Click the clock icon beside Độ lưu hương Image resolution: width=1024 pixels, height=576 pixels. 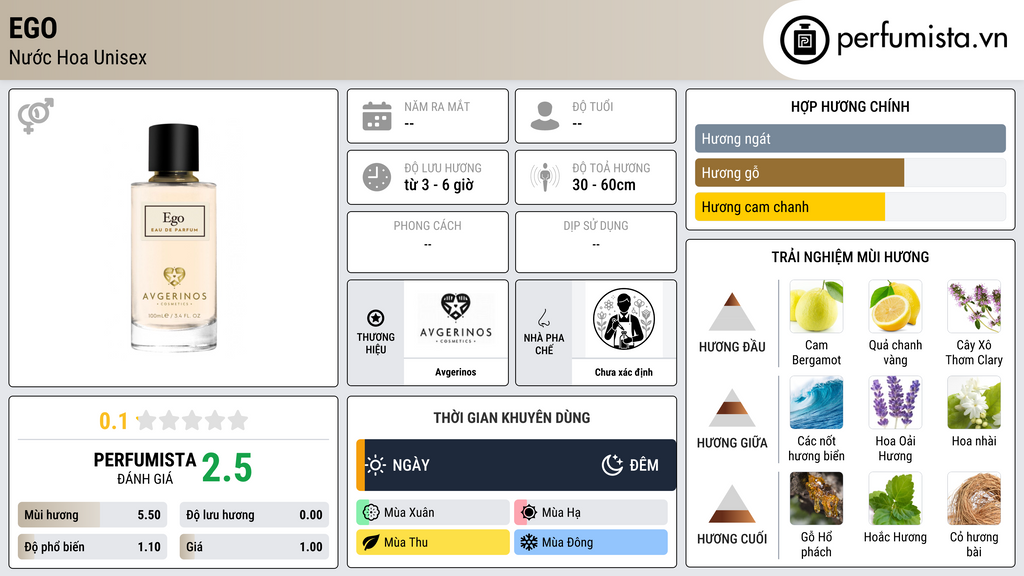tap(377, 177)
